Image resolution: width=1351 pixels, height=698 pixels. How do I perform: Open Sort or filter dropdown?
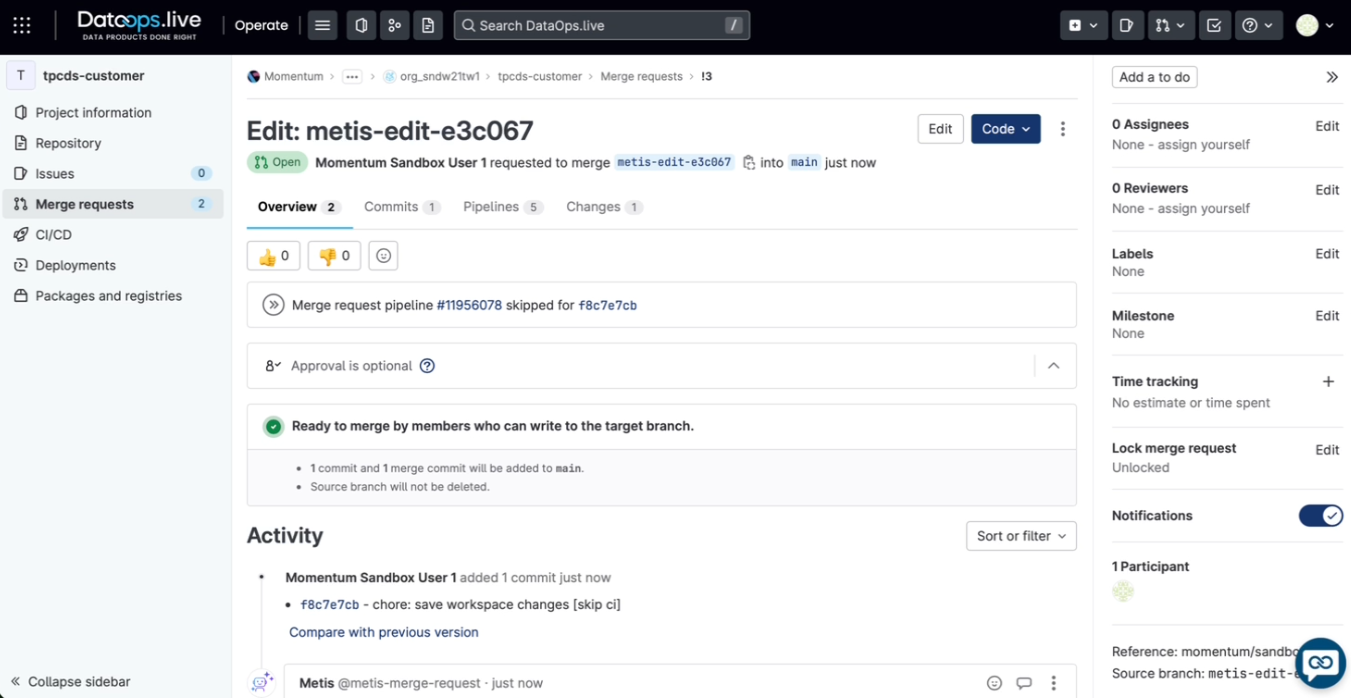[1021, 536]
